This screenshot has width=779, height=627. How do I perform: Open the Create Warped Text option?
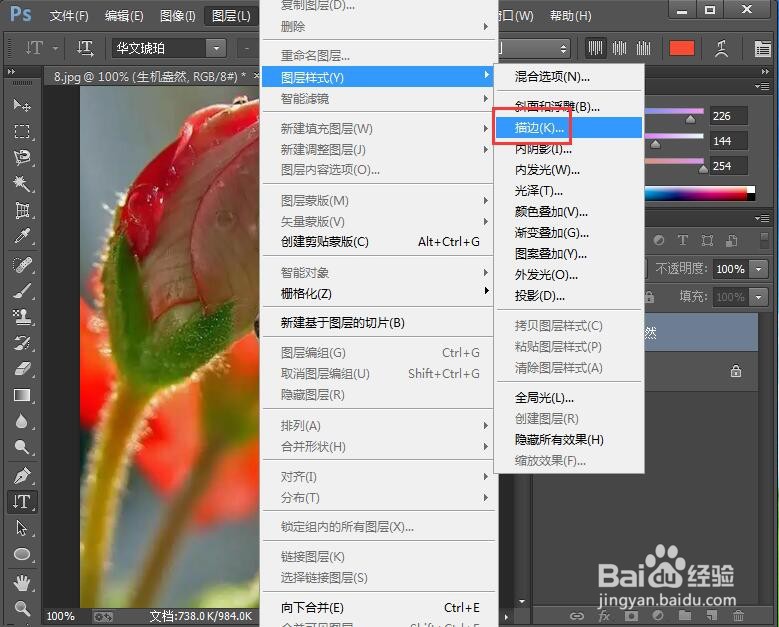pyautogui.click(x=721, y=48)
